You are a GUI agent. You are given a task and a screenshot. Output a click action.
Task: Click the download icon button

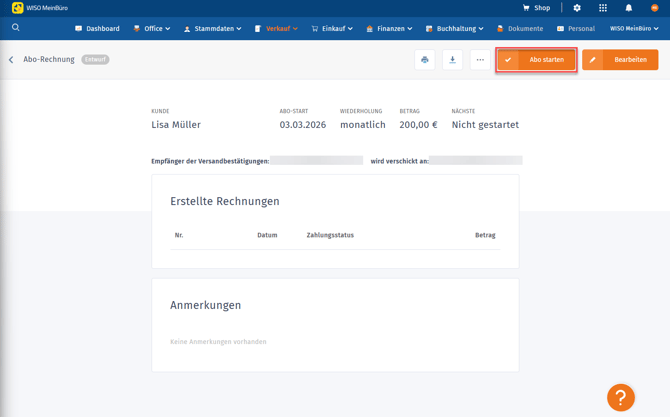coord(452,60)
